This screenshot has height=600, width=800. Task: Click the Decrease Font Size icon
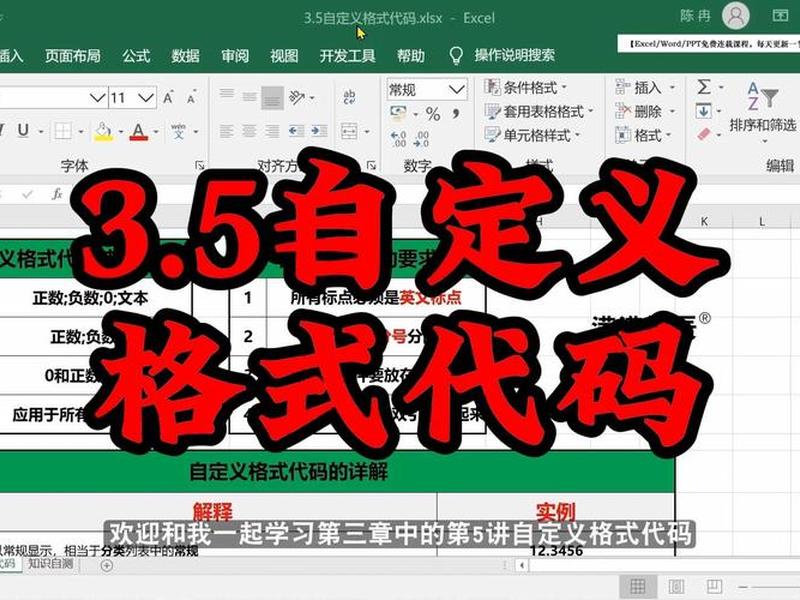(x=191, y=97)
